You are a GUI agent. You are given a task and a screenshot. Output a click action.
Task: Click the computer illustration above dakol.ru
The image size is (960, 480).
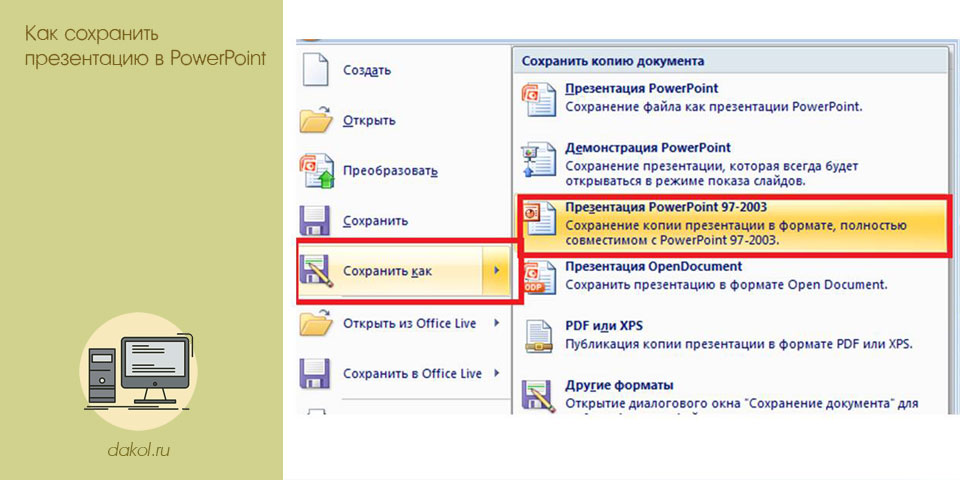(x=139, y=370)
